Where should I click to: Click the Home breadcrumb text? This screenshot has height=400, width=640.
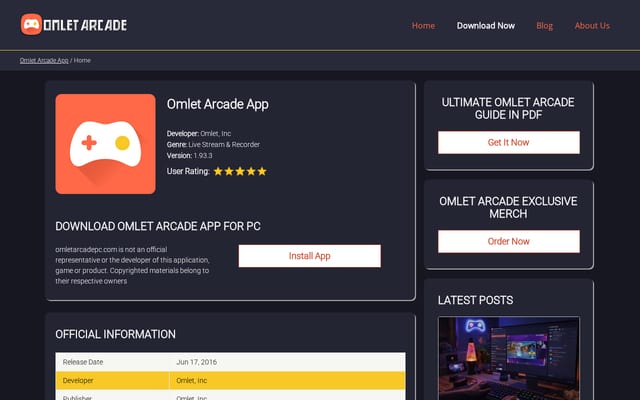[82, 60]
